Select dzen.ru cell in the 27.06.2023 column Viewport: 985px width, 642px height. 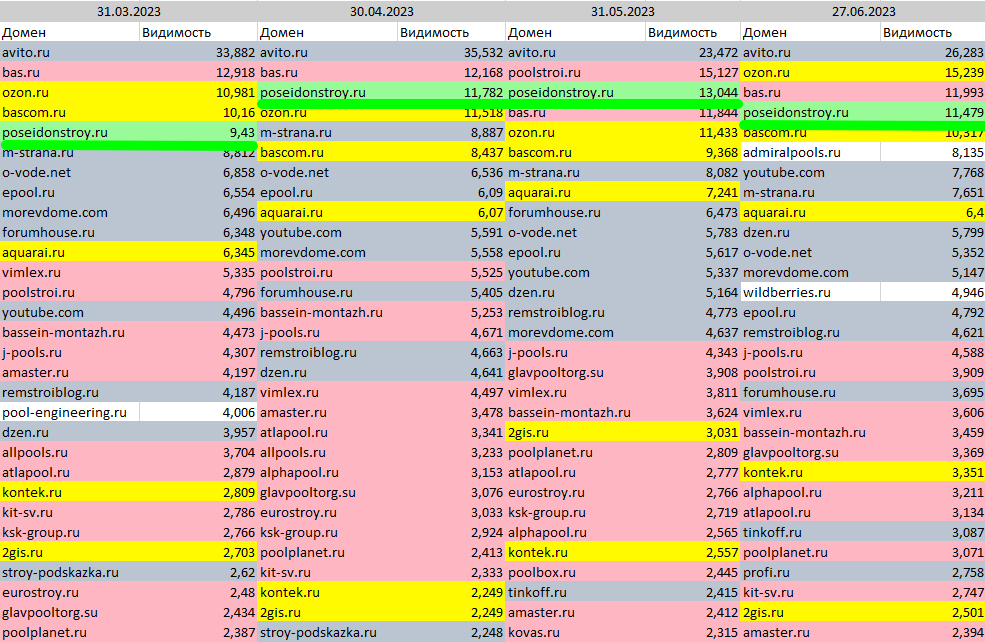(810, 232)
